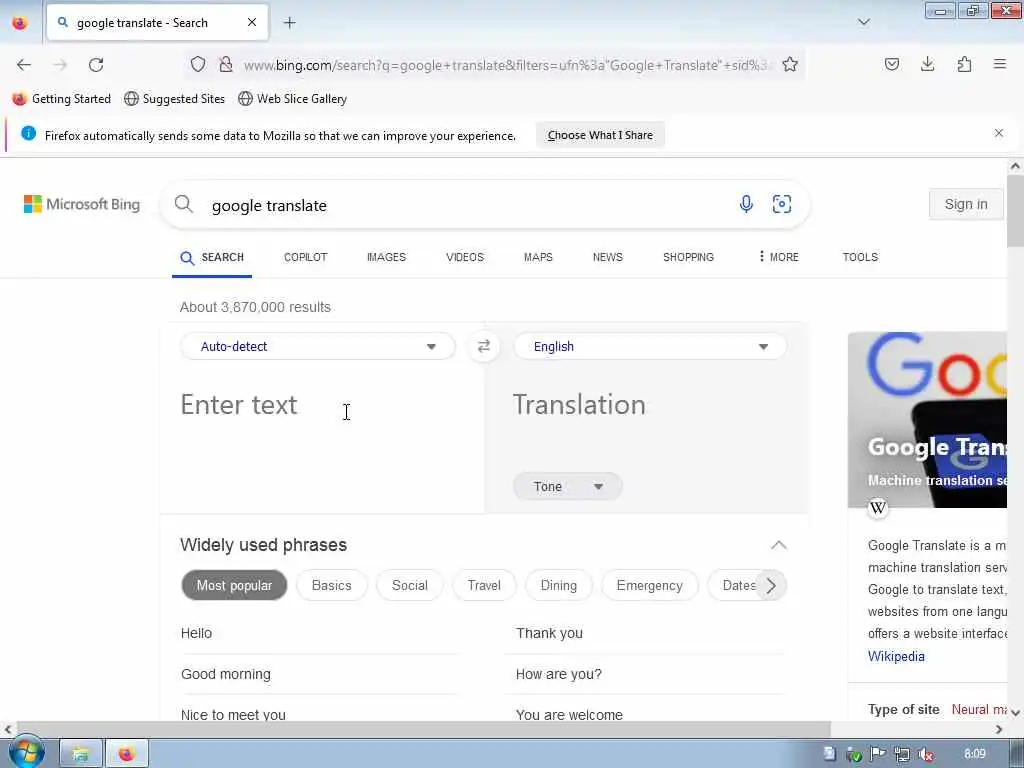Open the extensions puzzle icon

point(964,64)
